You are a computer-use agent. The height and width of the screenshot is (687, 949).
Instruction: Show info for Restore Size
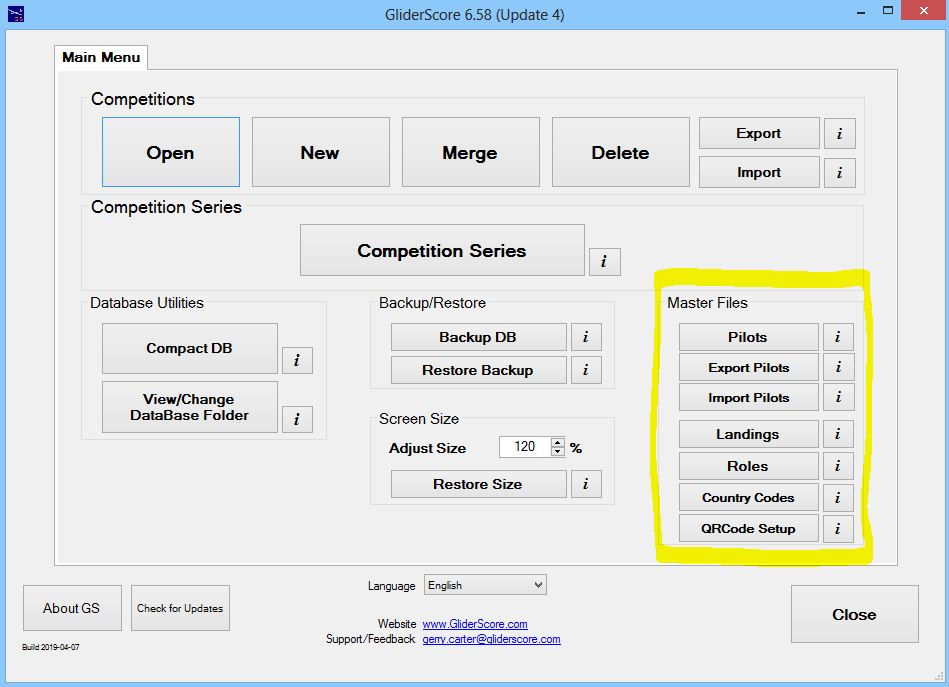(586, 484)
